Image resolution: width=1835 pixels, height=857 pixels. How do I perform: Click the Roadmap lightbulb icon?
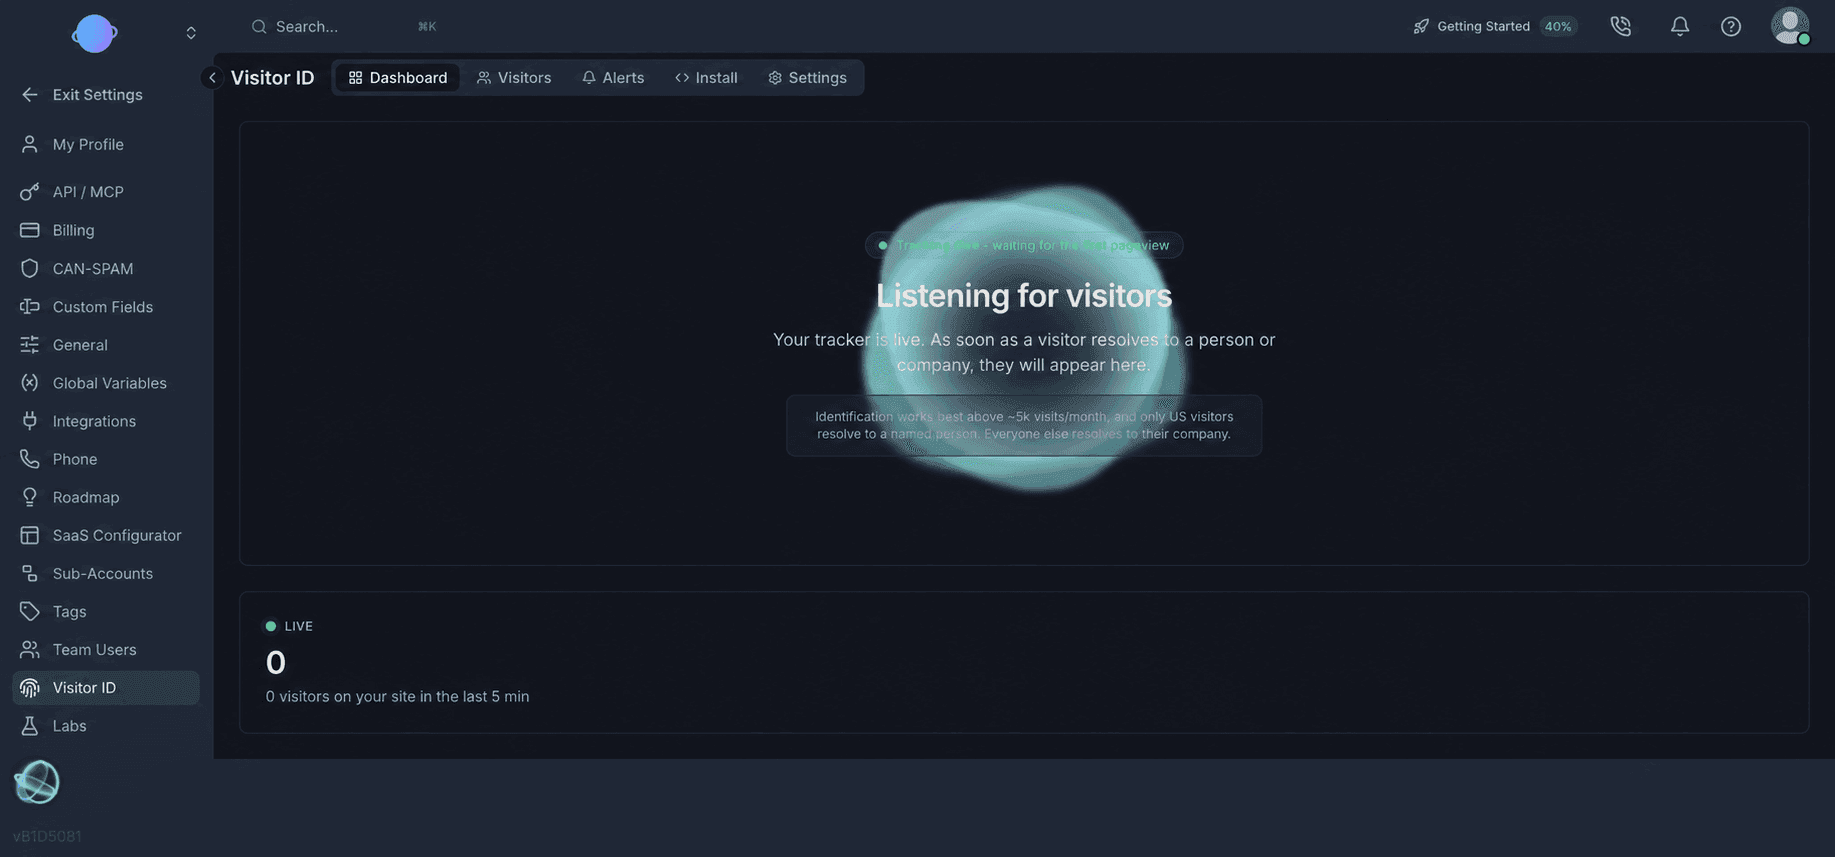30,497
